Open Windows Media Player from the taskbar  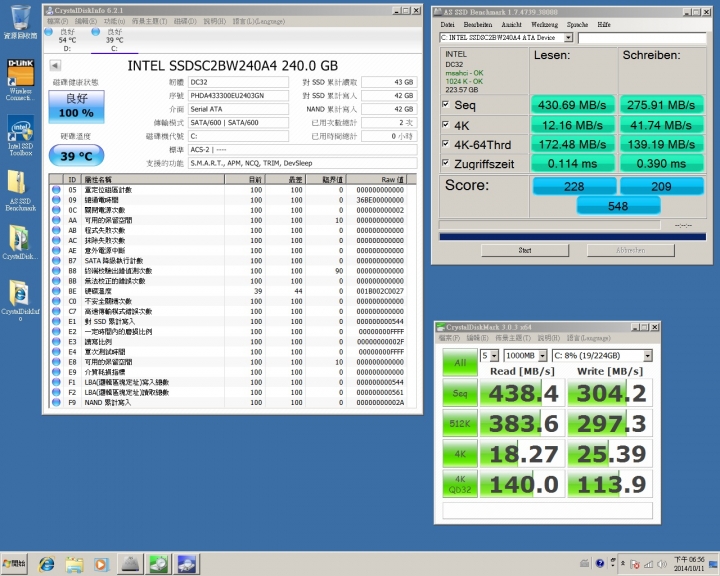tap(101, 564)
